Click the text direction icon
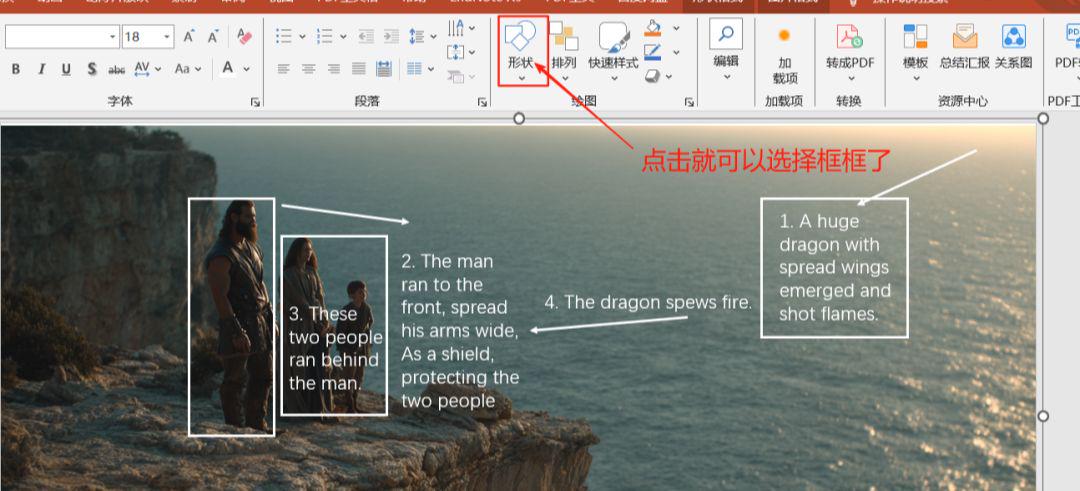This screenshot has width=1080, height=491. 456,28
